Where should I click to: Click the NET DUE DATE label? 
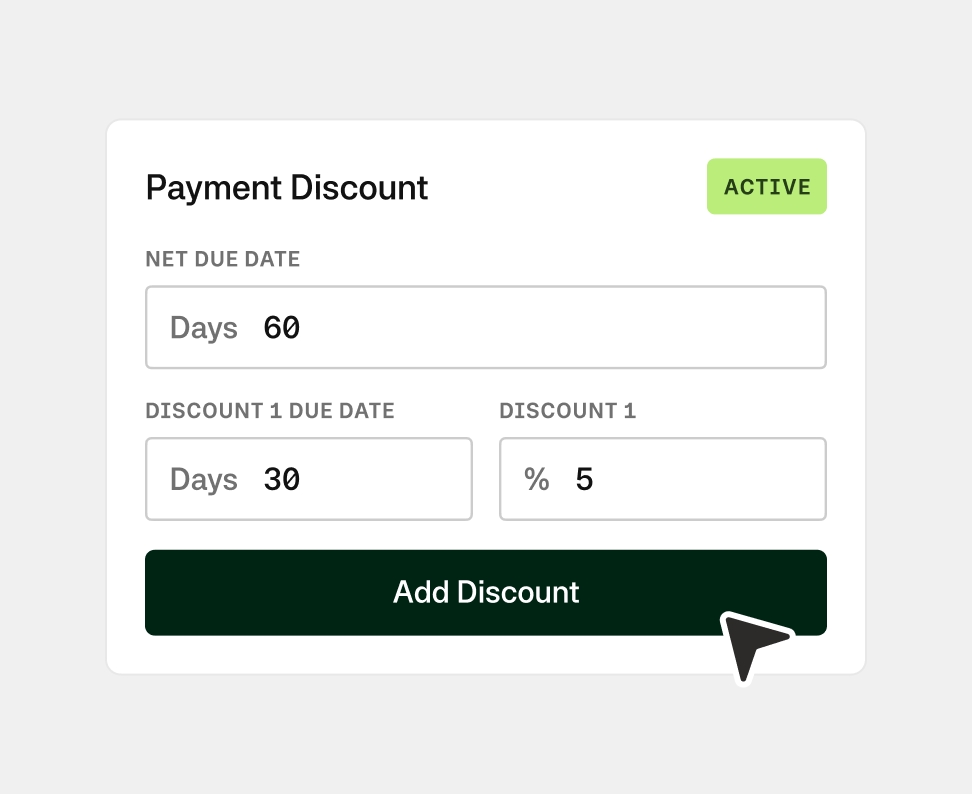click(x=223, y=260)
